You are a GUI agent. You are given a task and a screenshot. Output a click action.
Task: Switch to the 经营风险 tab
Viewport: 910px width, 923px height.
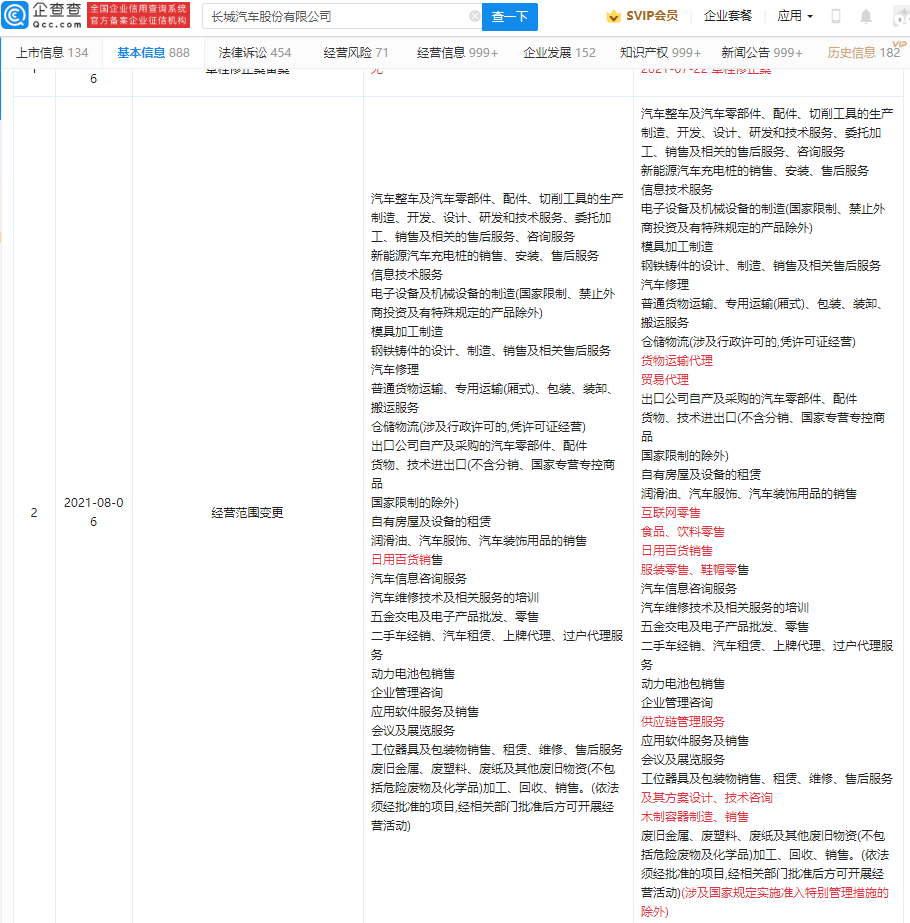(x=356, y=52)
